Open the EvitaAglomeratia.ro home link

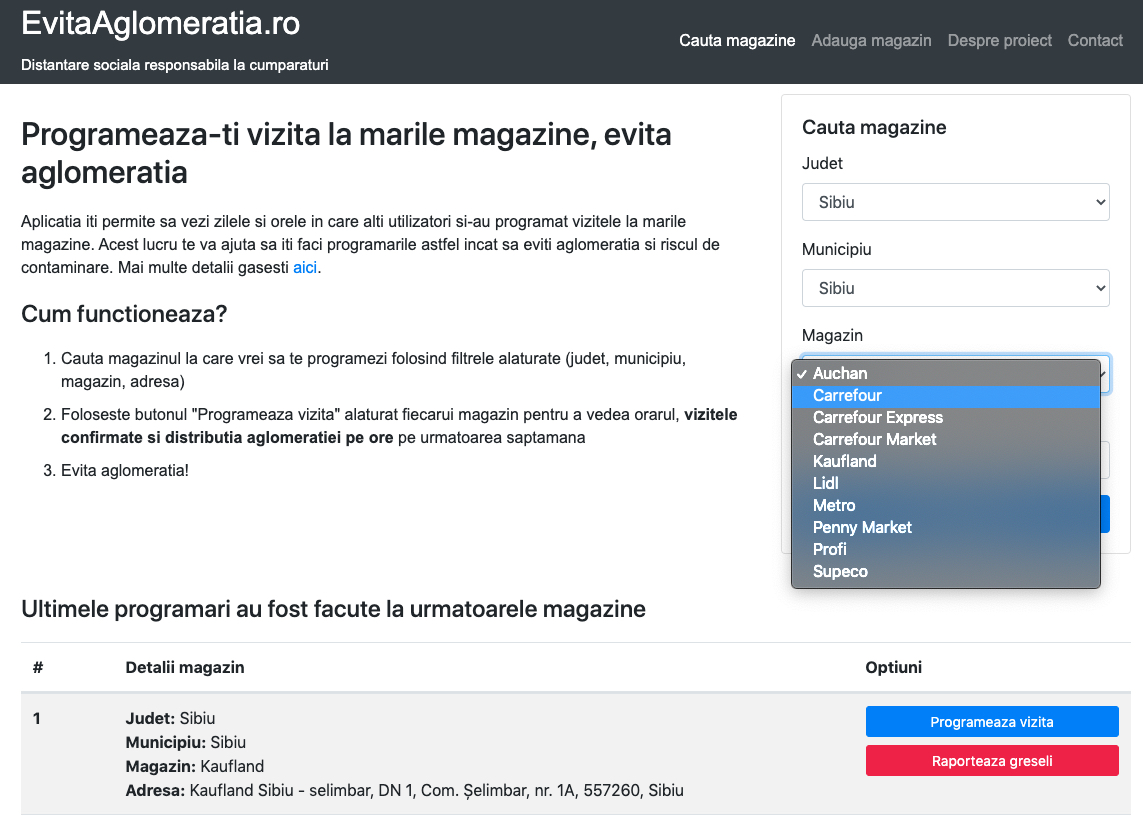pyautogui.click(x=160, y=23)
